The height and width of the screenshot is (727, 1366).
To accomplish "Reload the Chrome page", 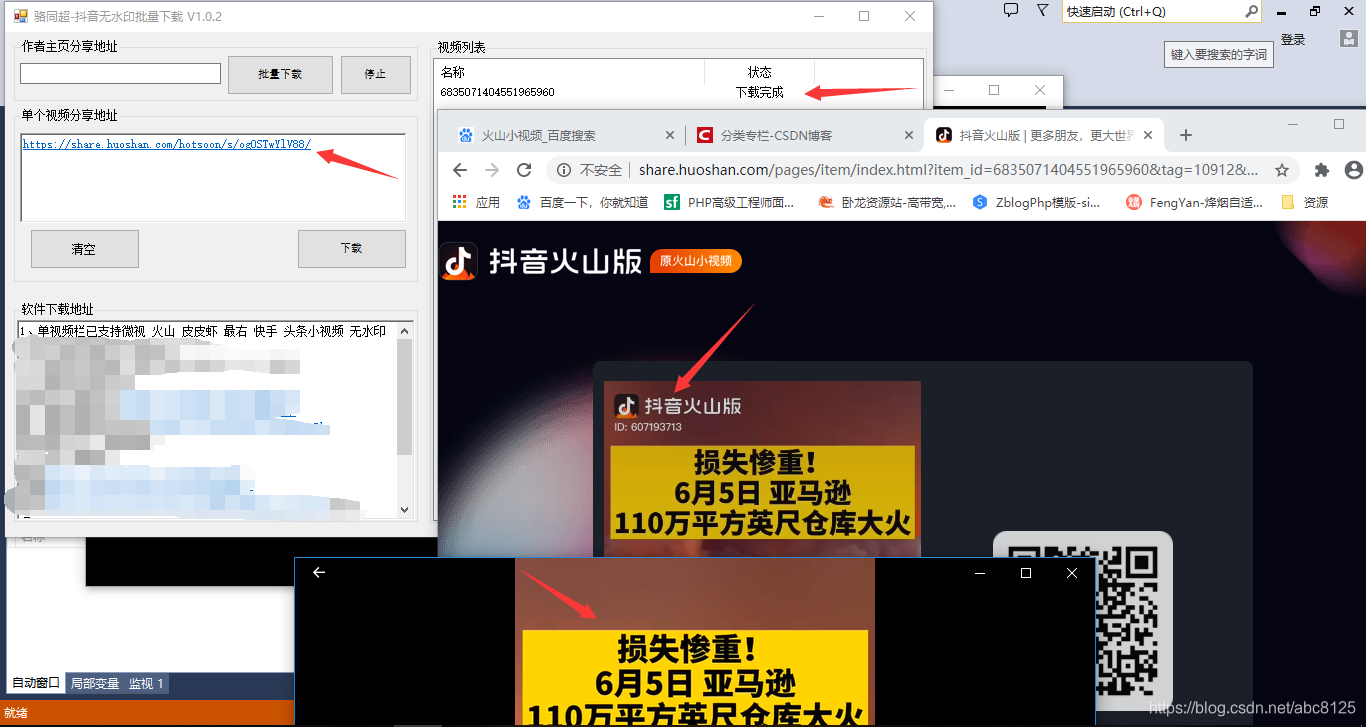I will [x=524, y=170].
